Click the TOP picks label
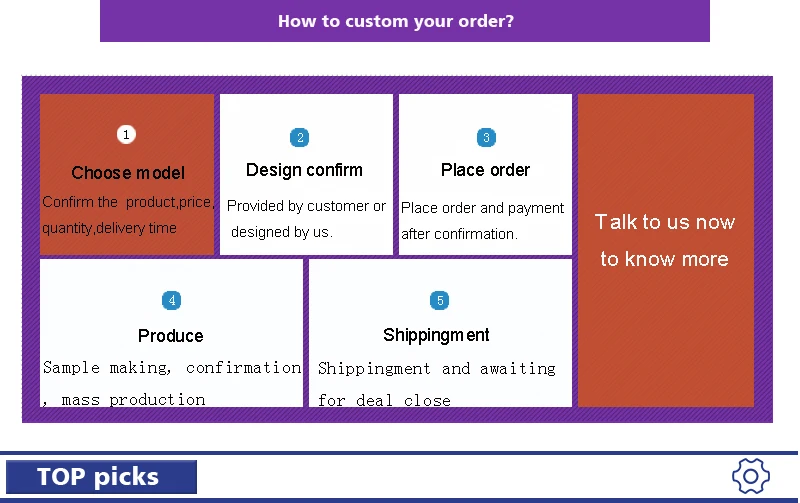 pyautogui.click(x=99, y=477)
